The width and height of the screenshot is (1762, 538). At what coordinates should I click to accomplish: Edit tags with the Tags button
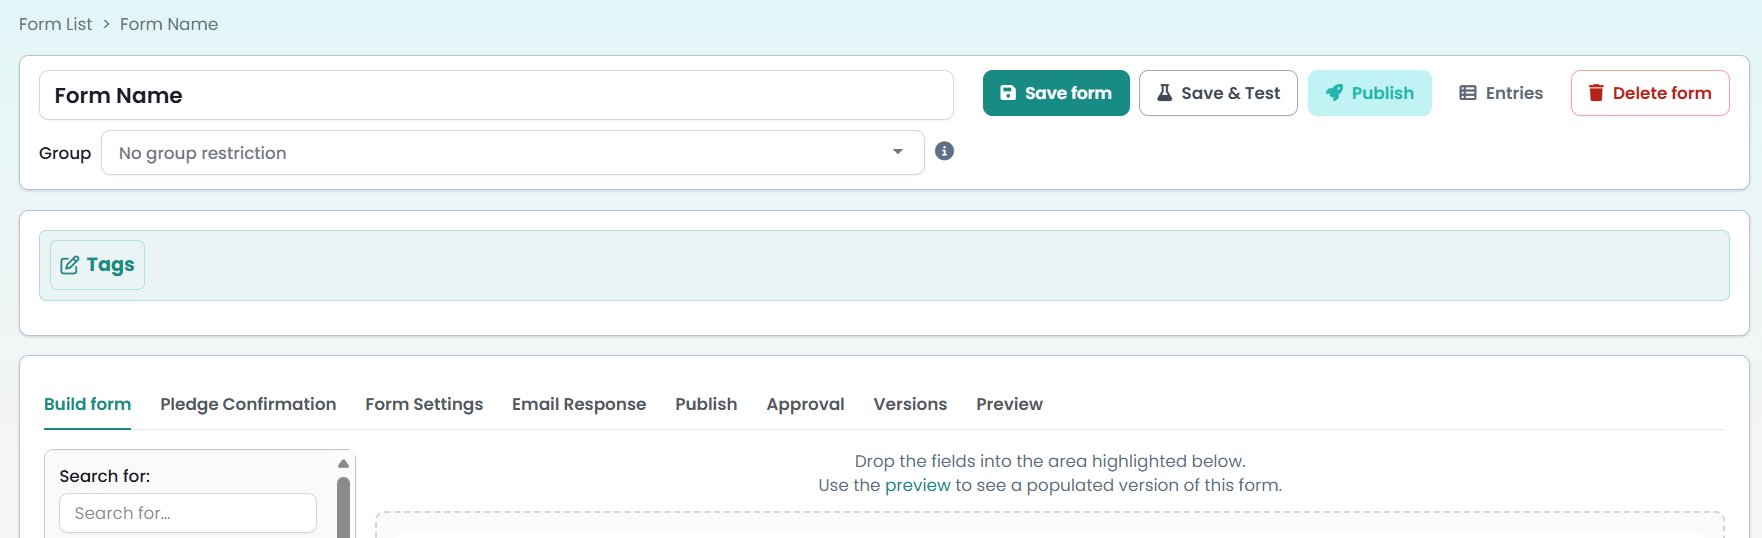98,265
